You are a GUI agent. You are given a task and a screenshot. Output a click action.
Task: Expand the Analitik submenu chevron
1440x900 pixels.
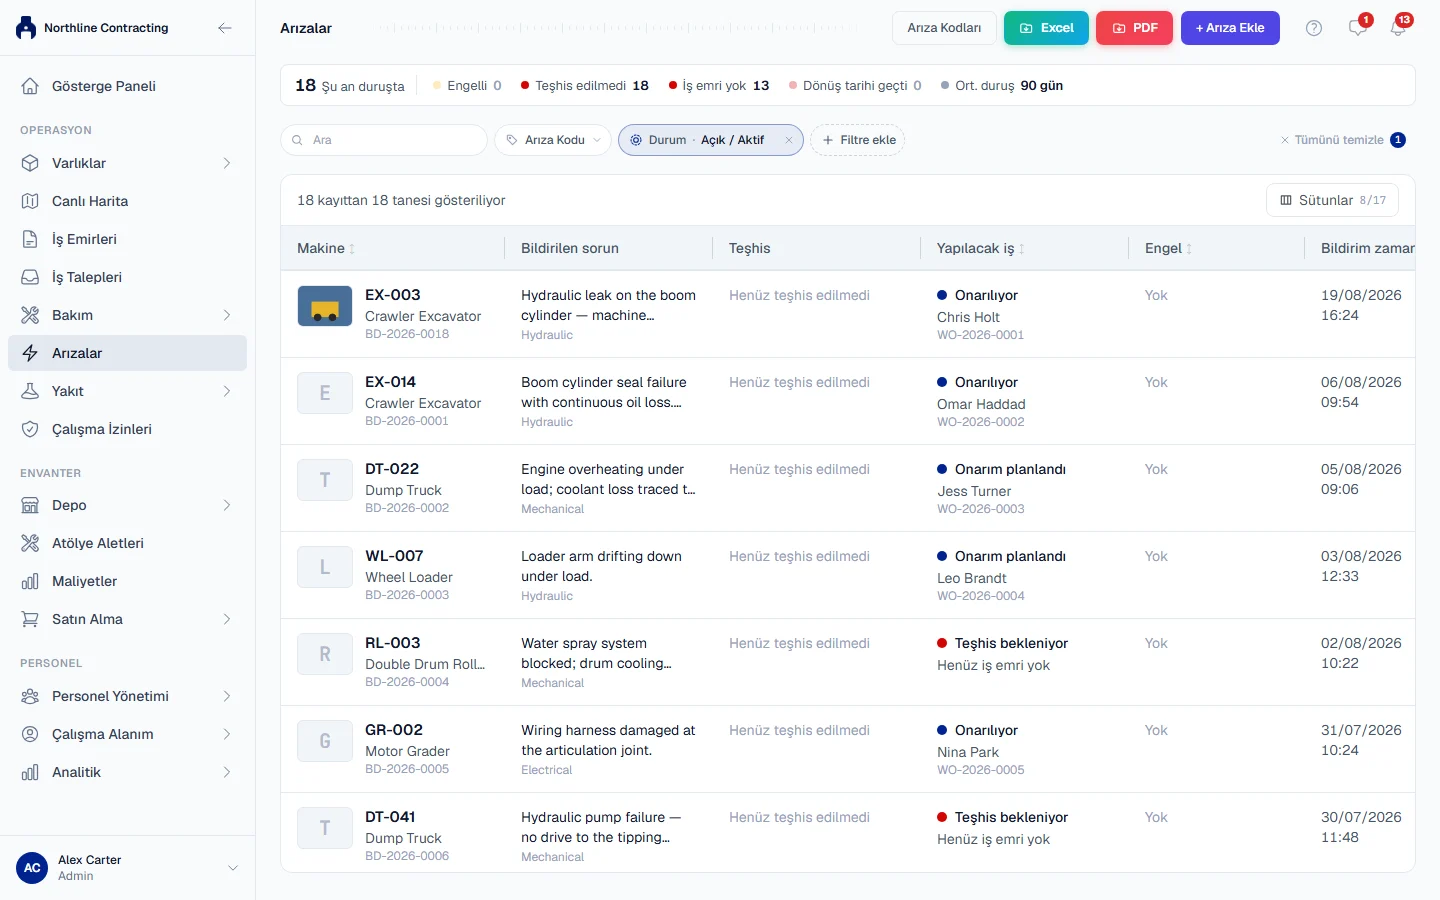coord(227,772)
